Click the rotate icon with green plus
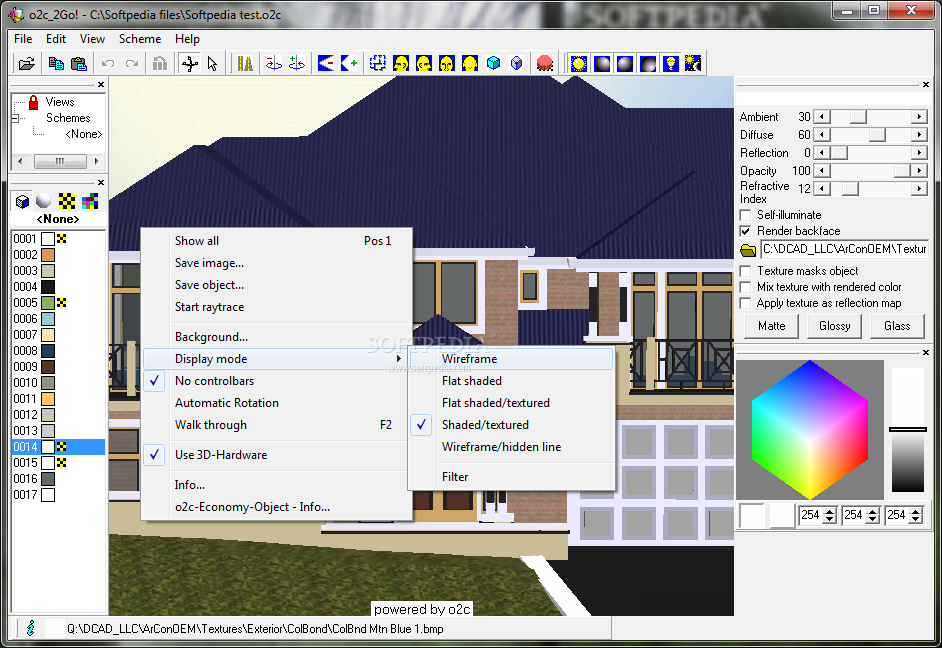 (296, 63)
